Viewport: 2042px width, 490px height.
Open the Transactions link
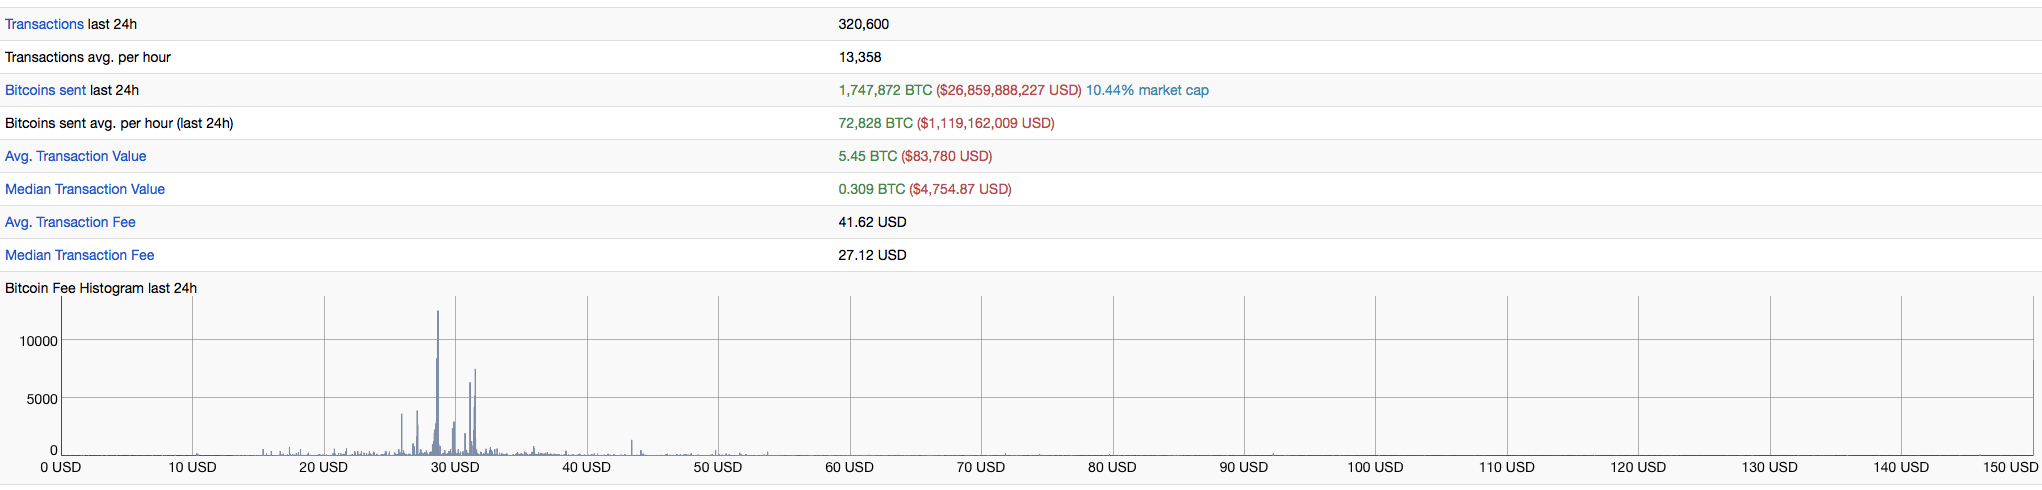(x=44, y=24)
